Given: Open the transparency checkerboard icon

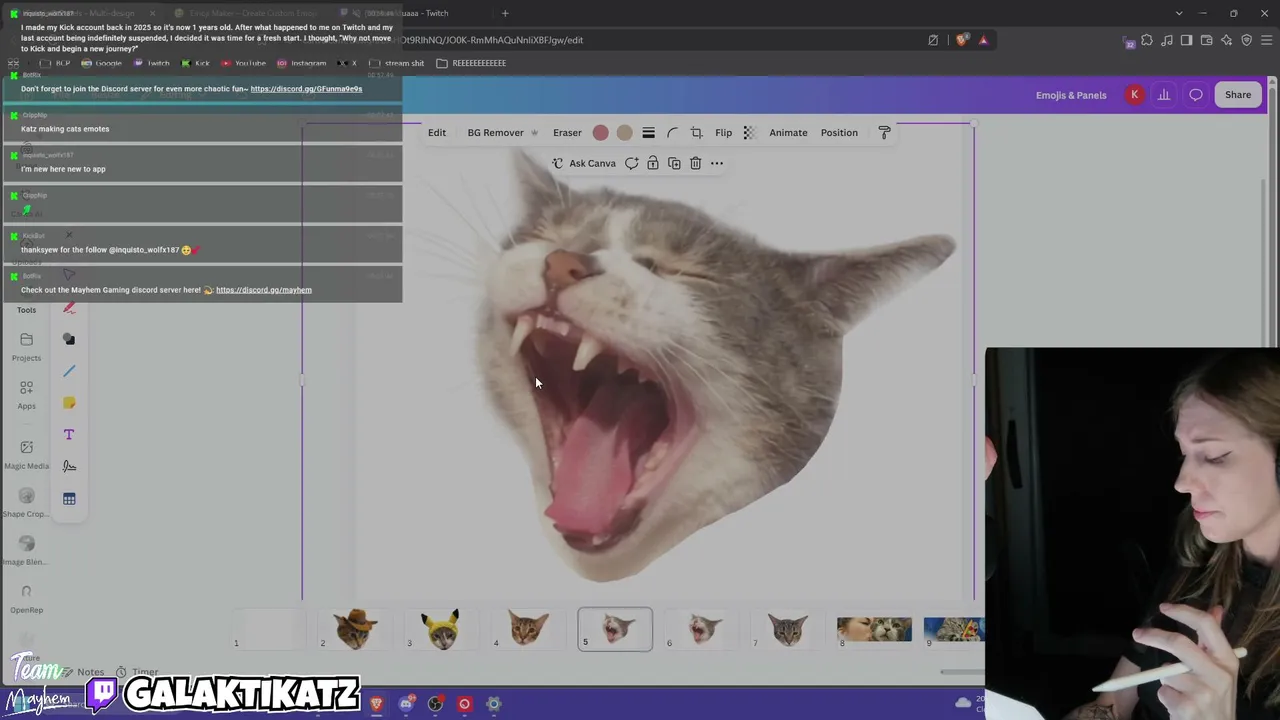Looking at the screenshot, I should click(x=749, y=133).
